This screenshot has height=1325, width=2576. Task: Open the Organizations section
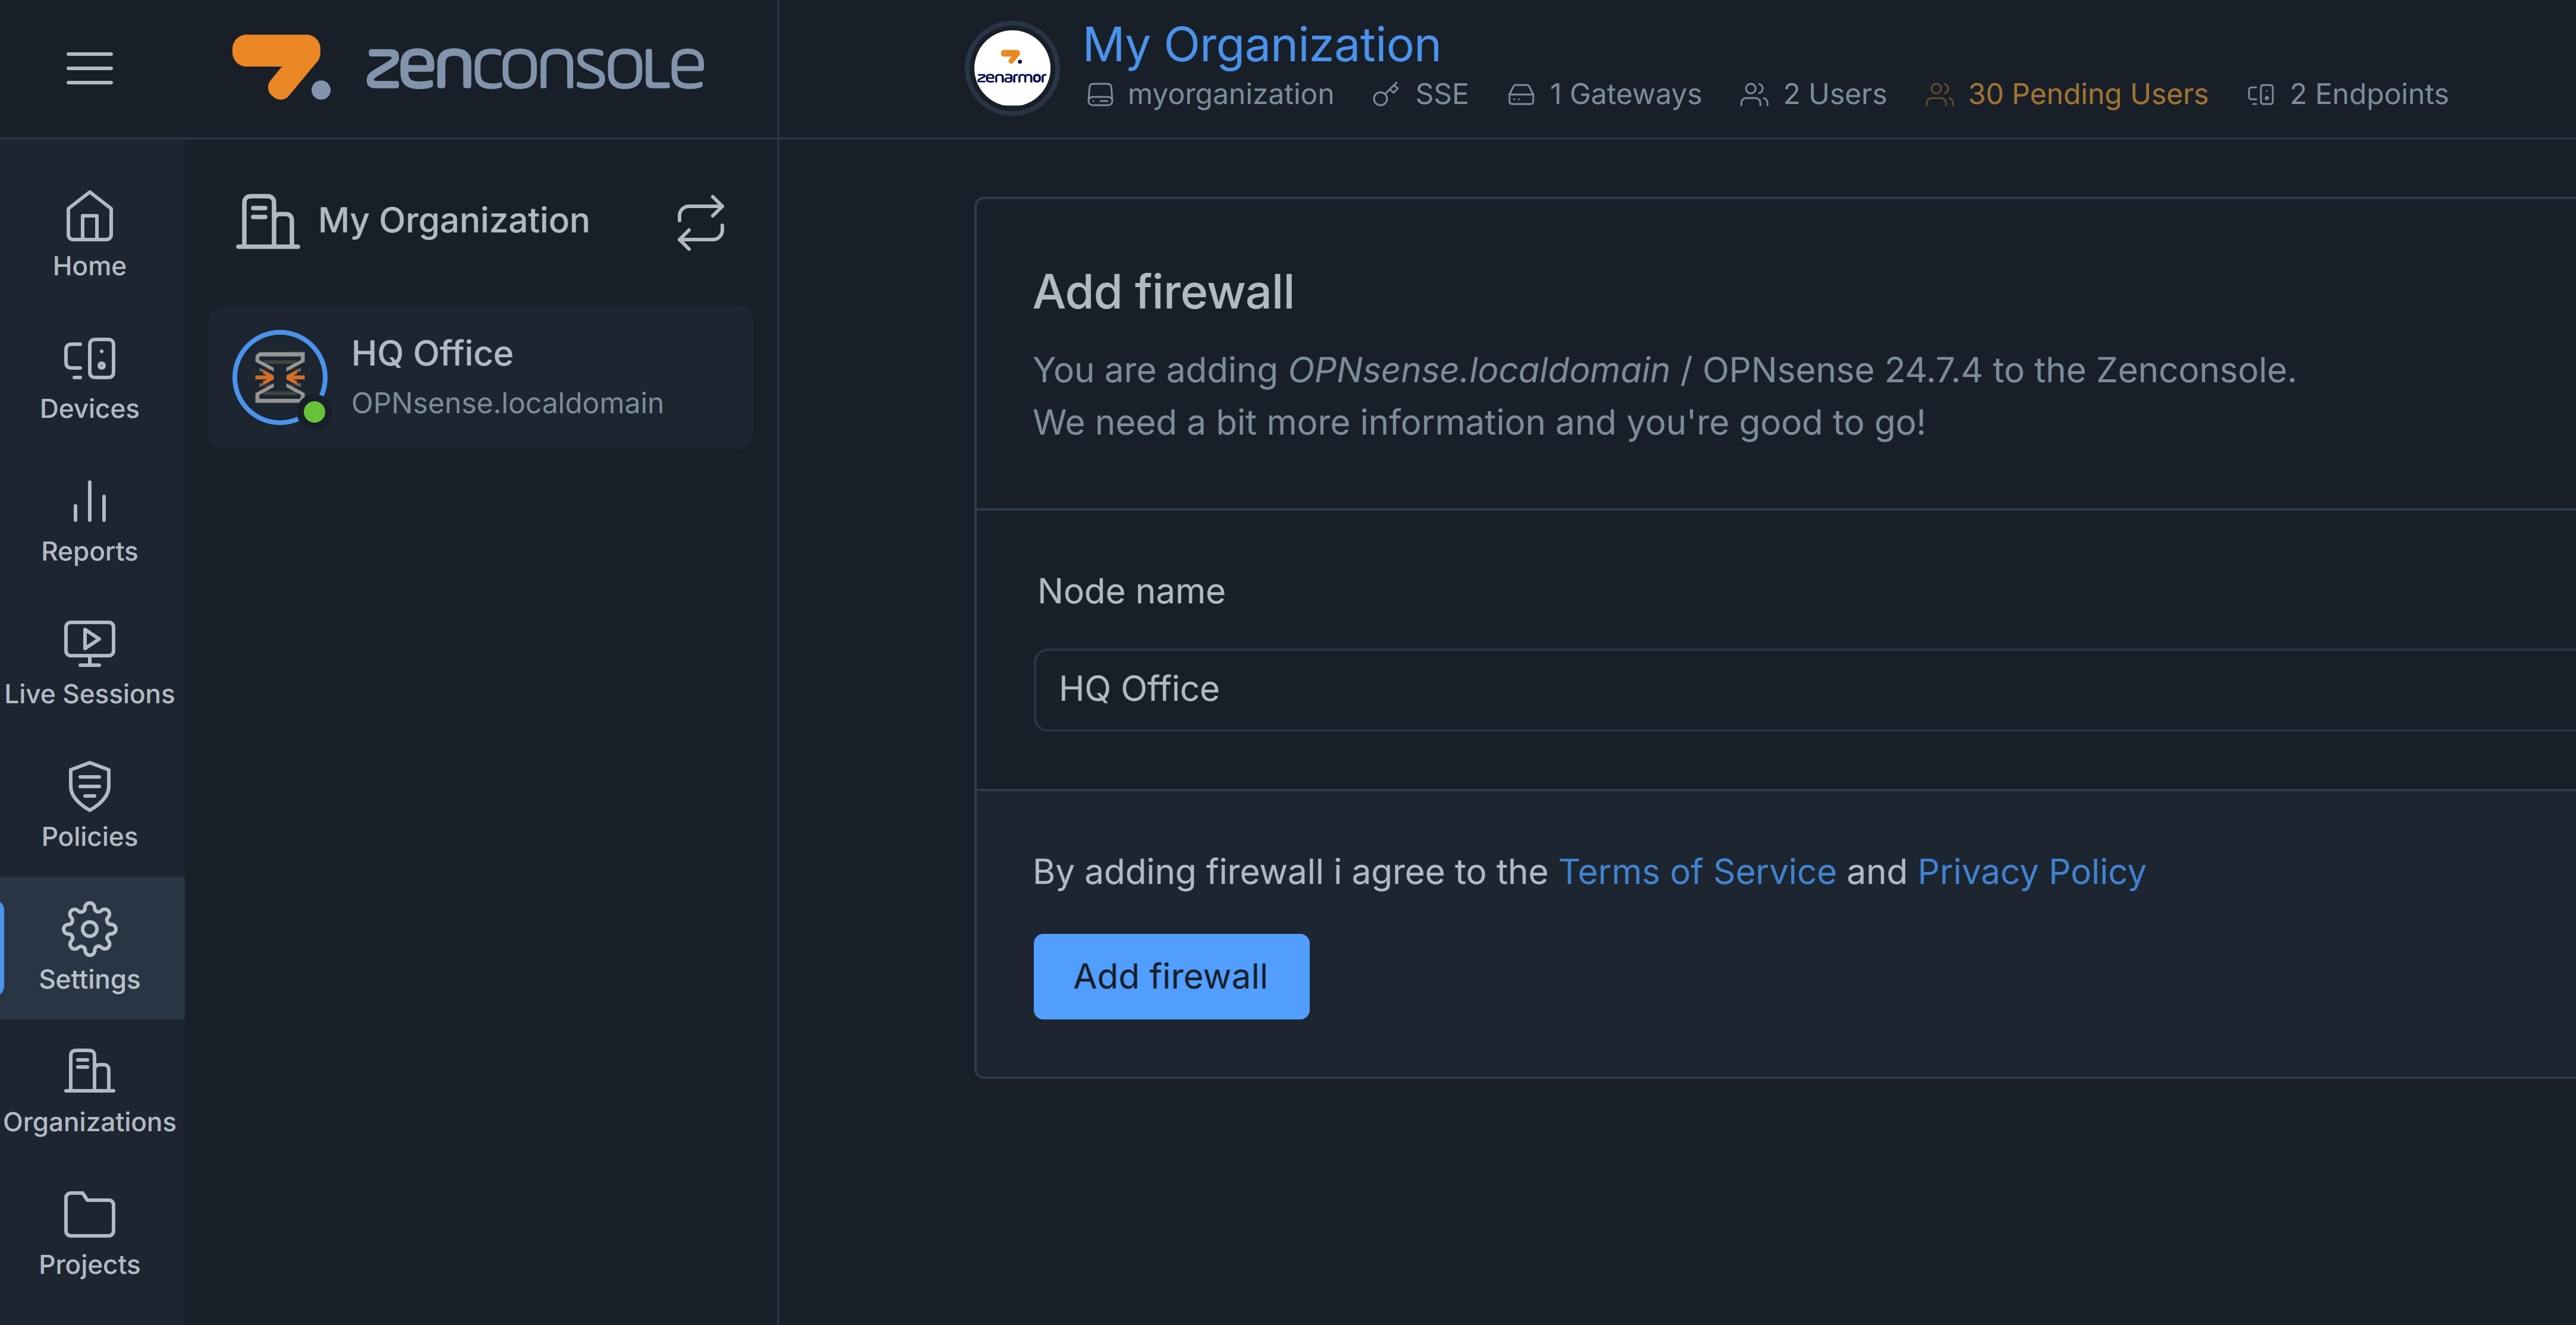tap(90, 1091)
